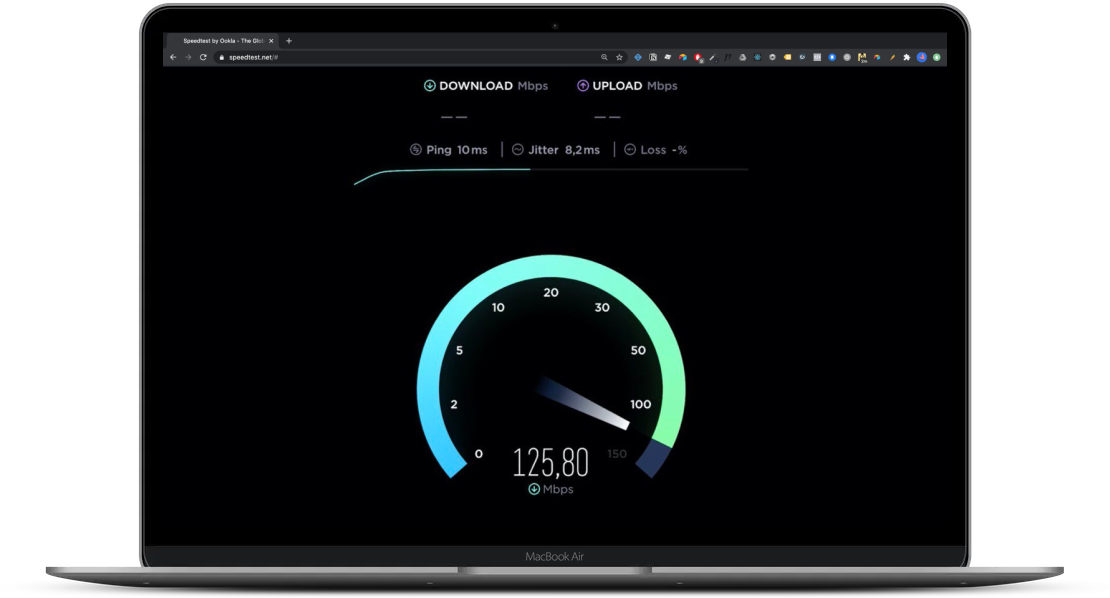Click the Jitter icon
The height and width of the screenshot is (598, 1110).
pos(518,149)
